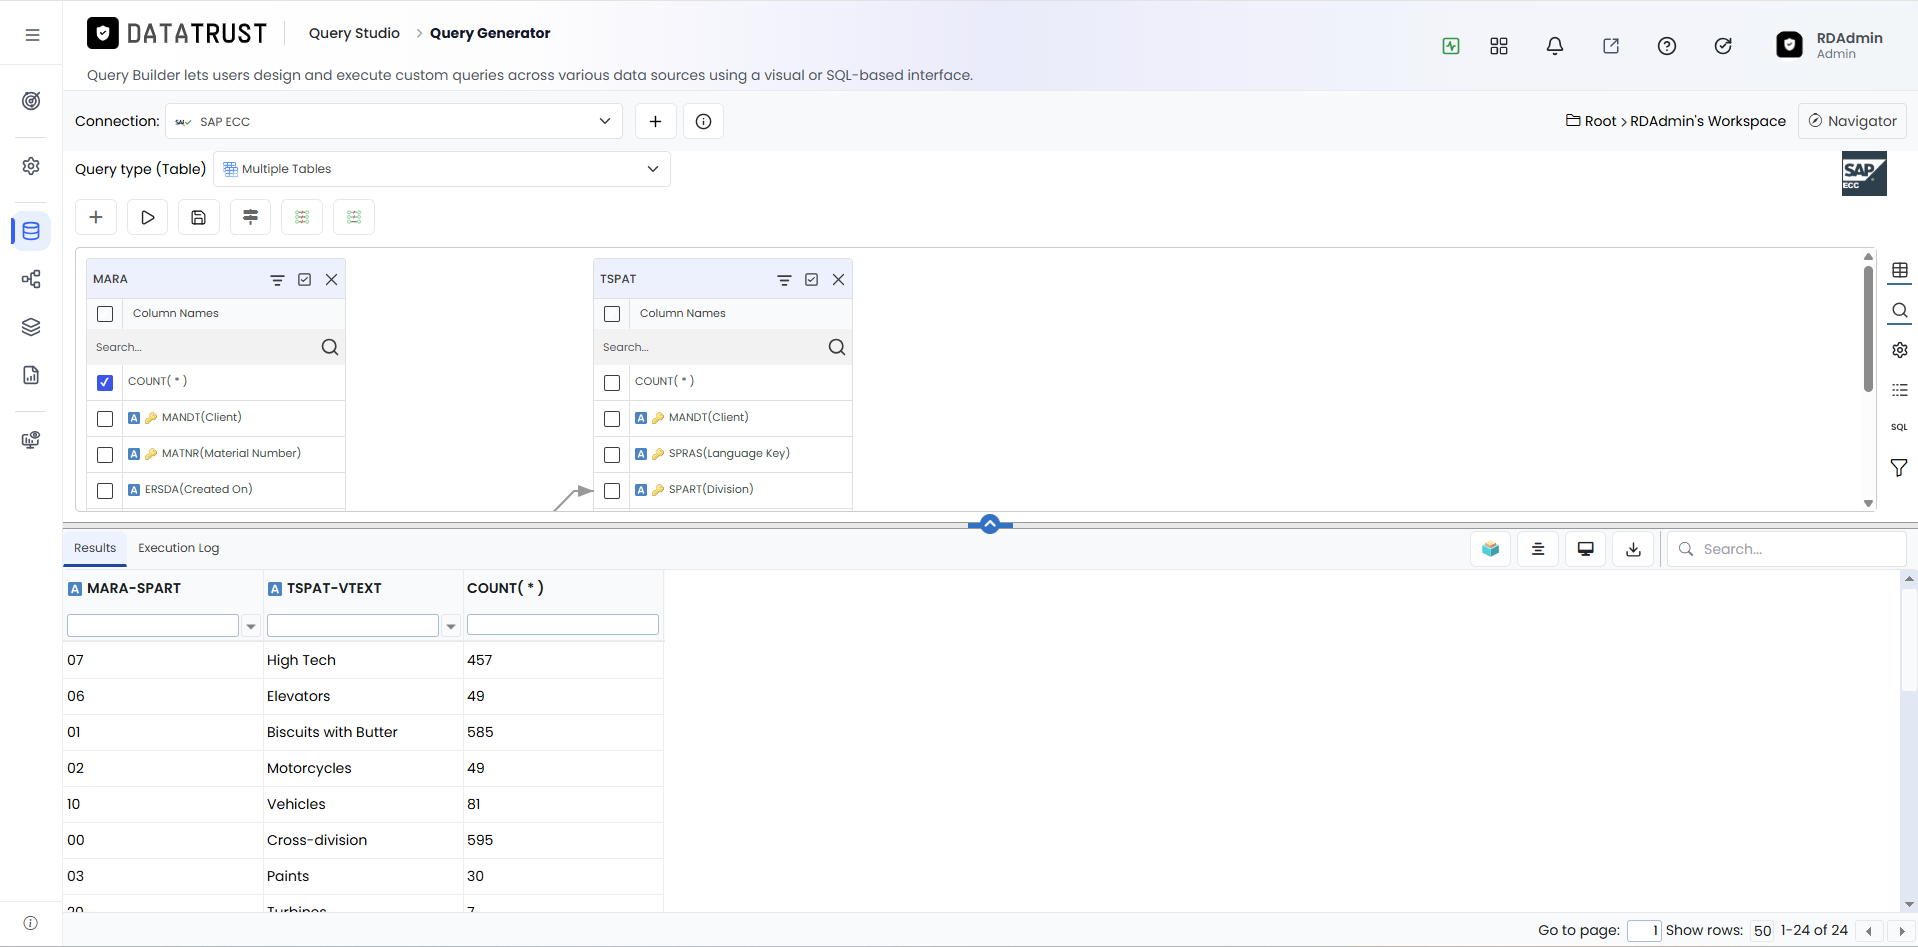Check Column Names box in MARA
This screenshot has height=947, width=1918.
(105, 314)
